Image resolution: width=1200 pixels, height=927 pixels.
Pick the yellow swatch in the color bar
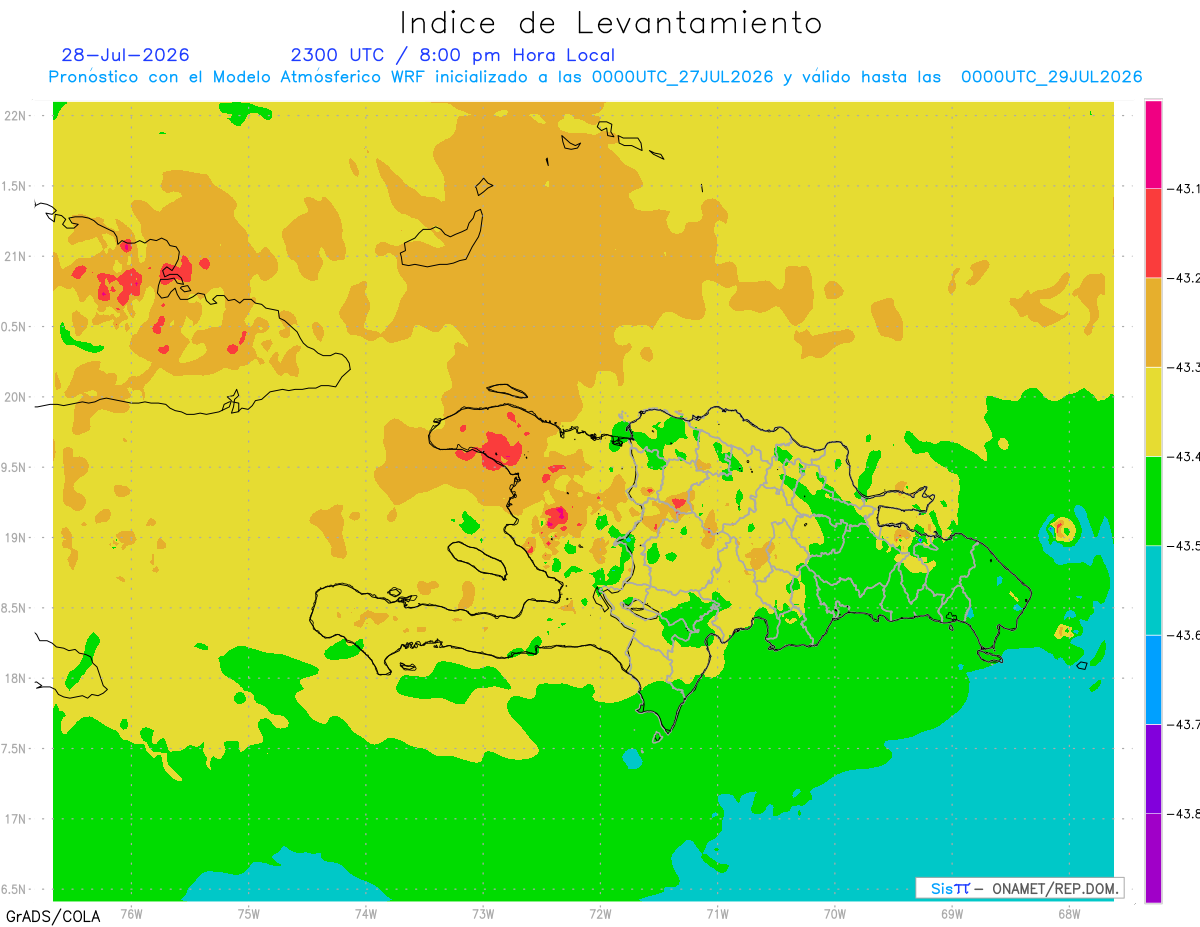click(1153, 411)
